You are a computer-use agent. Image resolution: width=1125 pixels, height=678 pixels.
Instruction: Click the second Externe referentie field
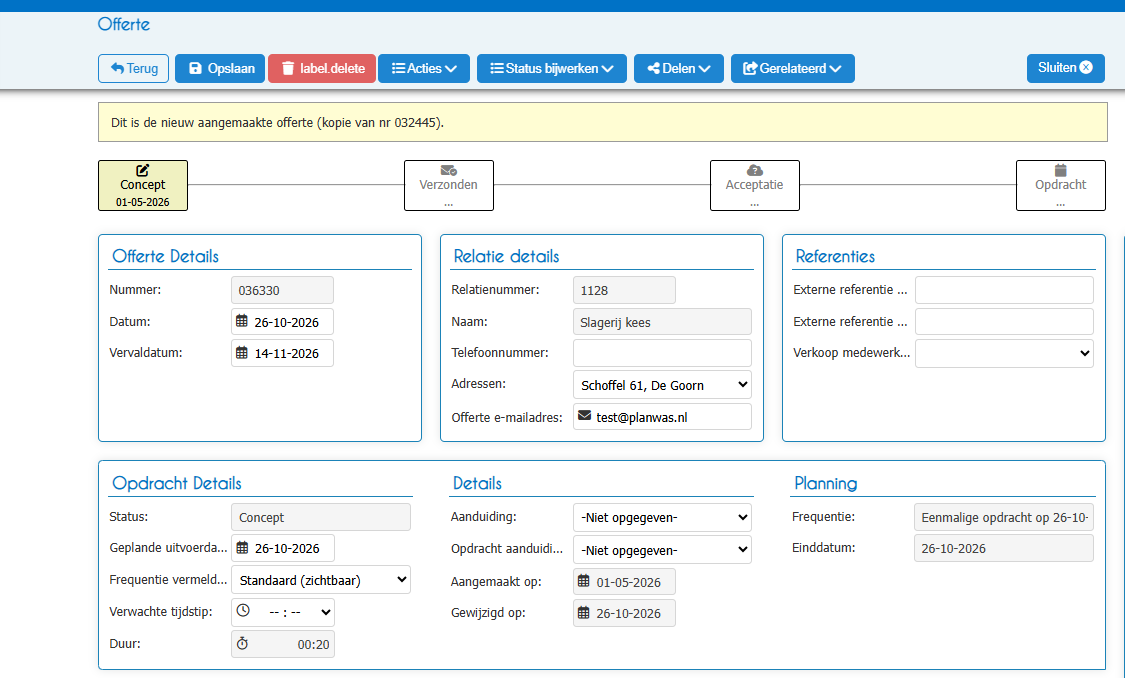point(1004,321)
